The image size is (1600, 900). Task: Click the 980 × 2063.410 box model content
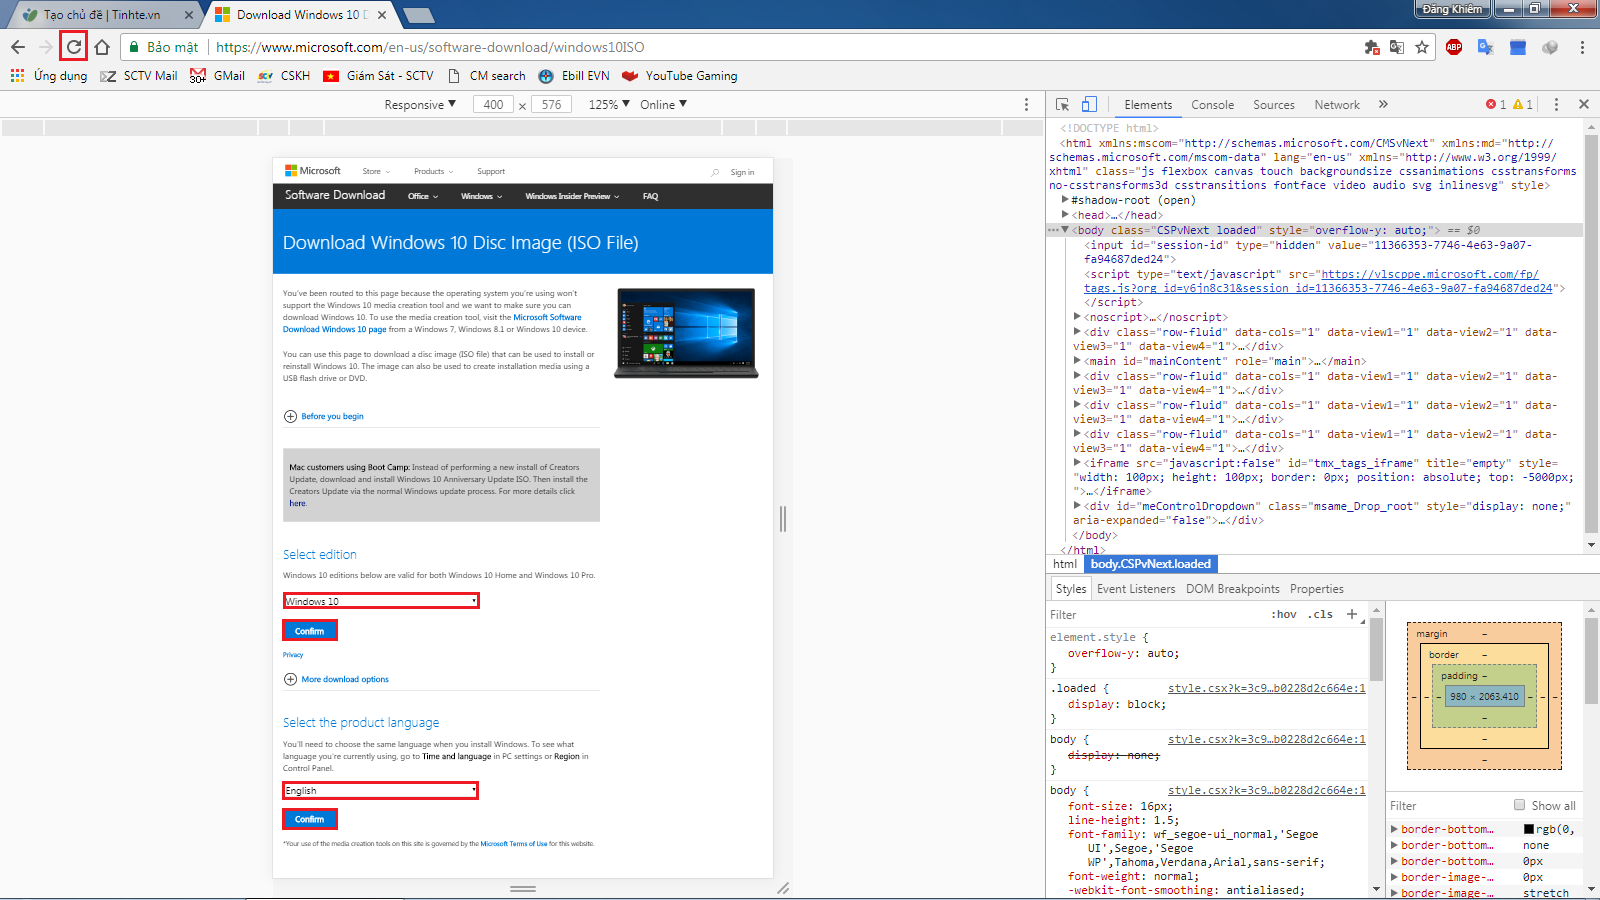point(1484,697)
